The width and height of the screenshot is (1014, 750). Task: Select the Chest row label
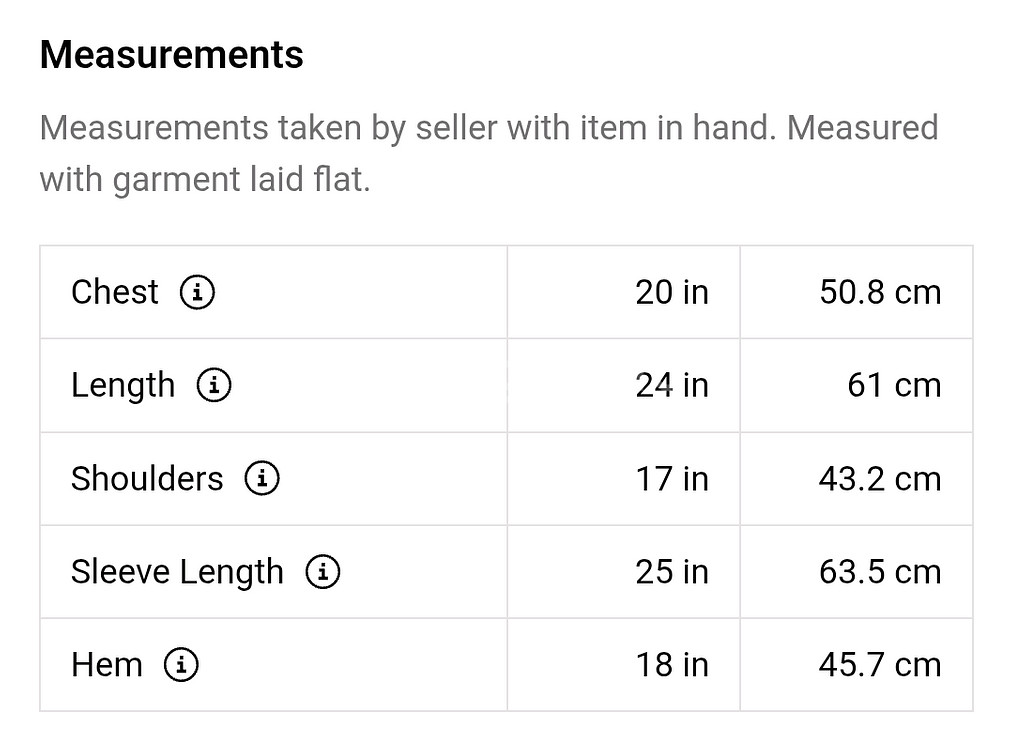click(x=114, y=292)
